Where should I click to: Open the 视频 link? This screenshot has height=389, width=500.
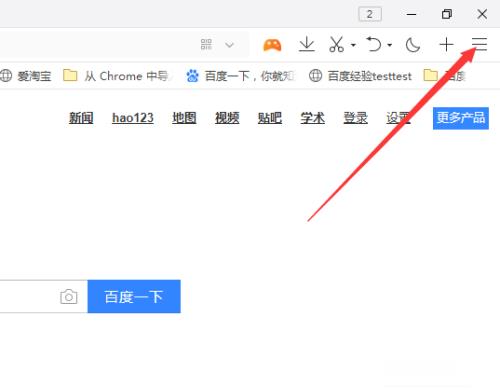(x=227, y=118)
